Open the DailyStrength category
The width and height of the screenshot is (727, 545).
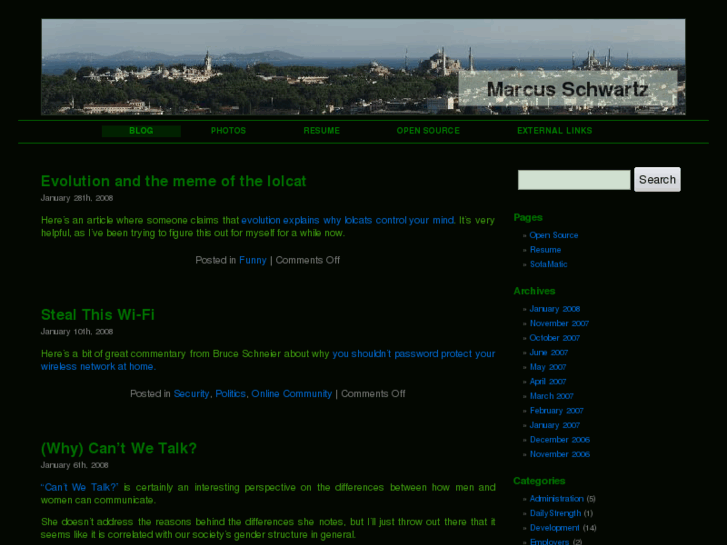coord(555,513)
